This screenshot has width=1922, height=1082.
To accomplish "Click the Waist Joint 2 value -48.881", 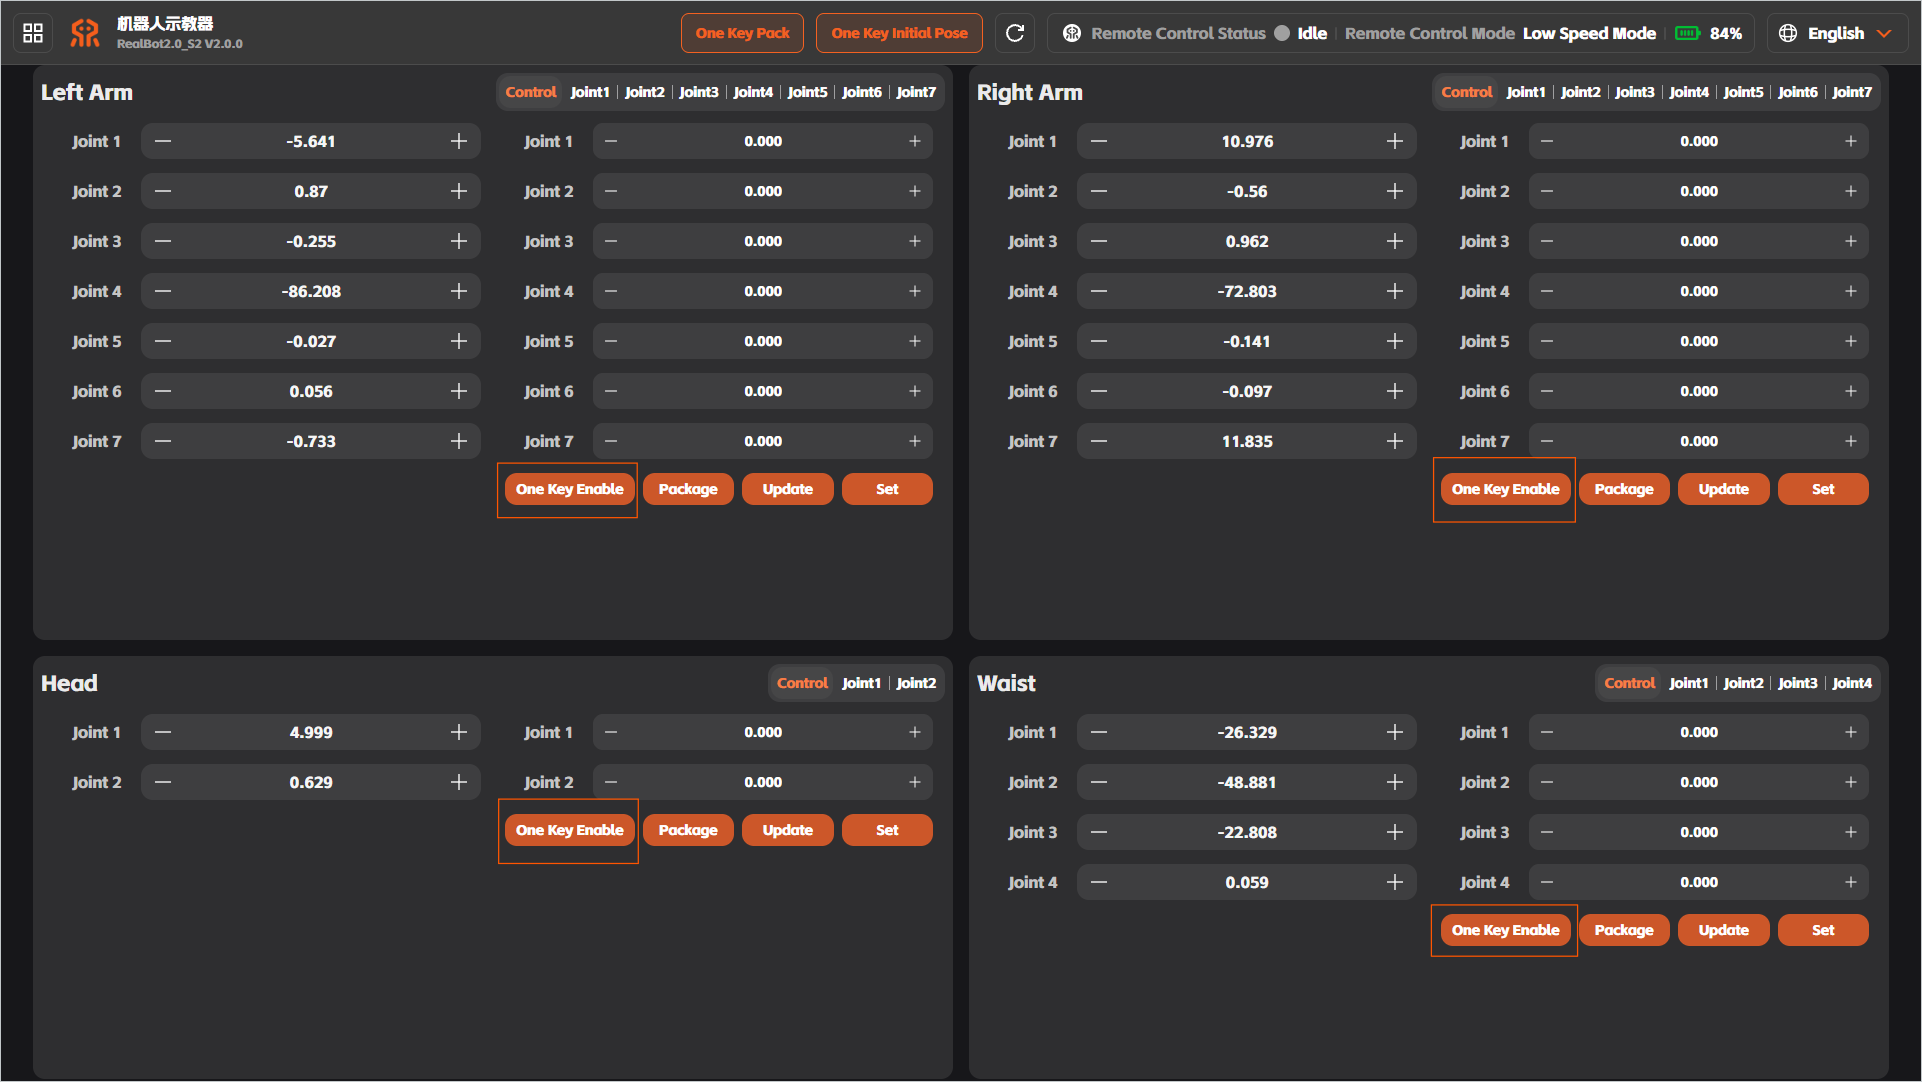I will [1247, 782].
